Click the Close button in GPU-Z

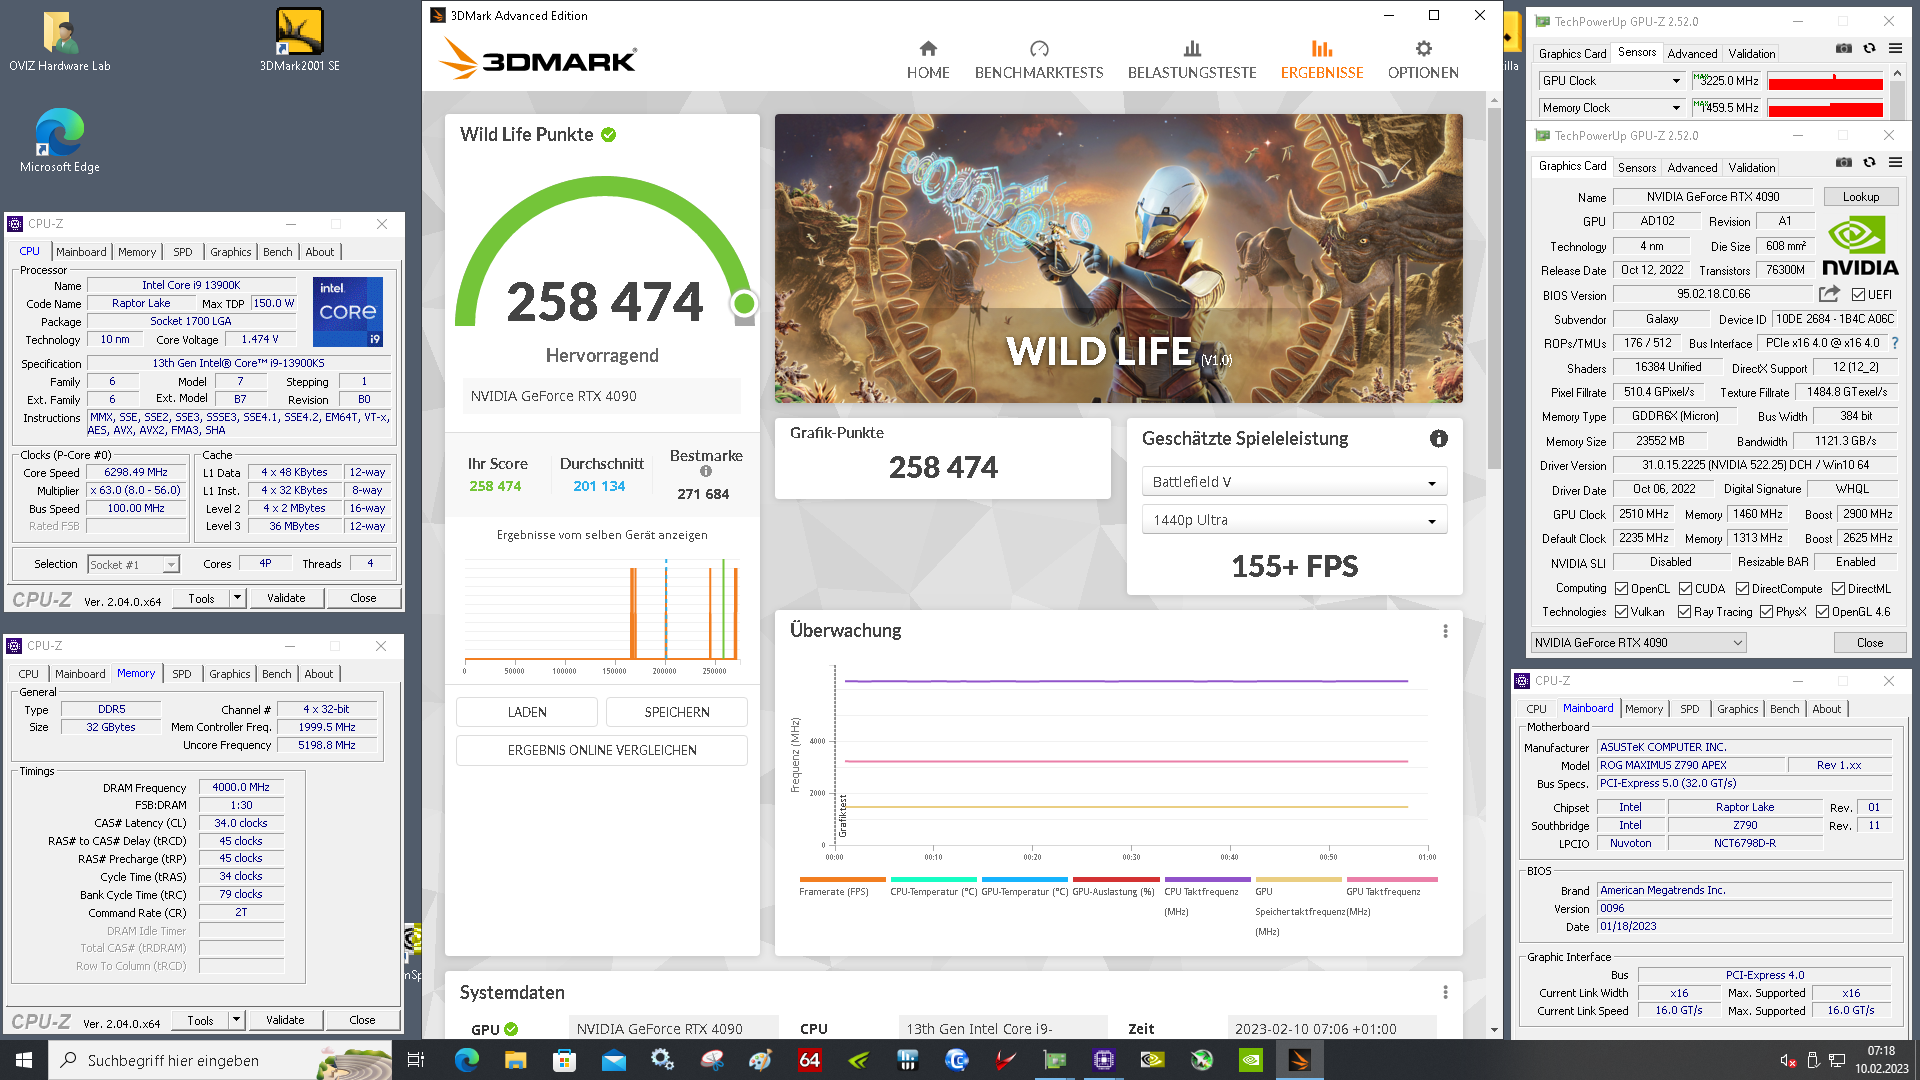[1870, 643]
